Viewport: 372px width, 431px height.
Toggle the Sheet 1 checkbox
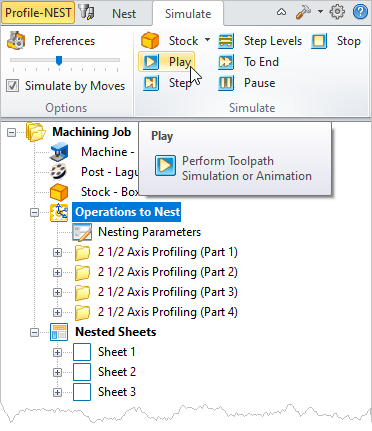click(82, 352)
